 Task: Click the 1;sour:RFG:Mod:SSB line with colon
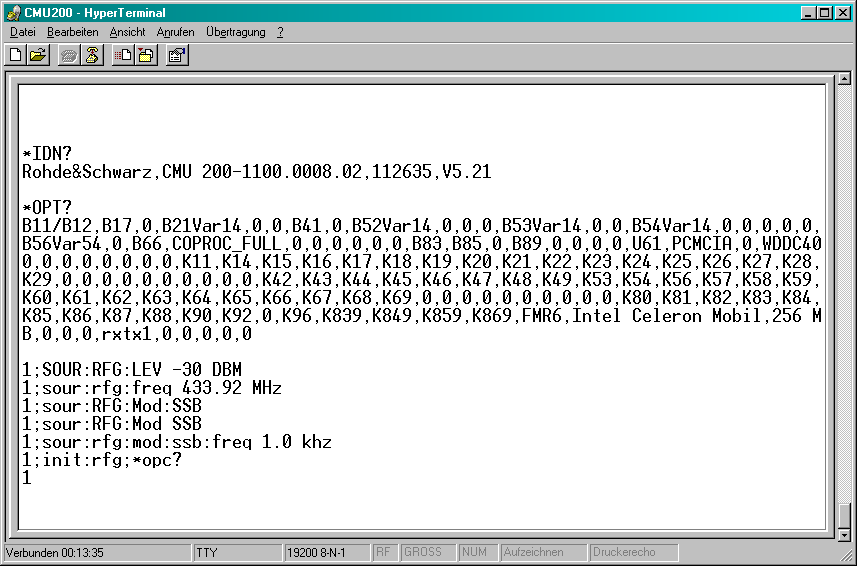[x=112, y=406]
